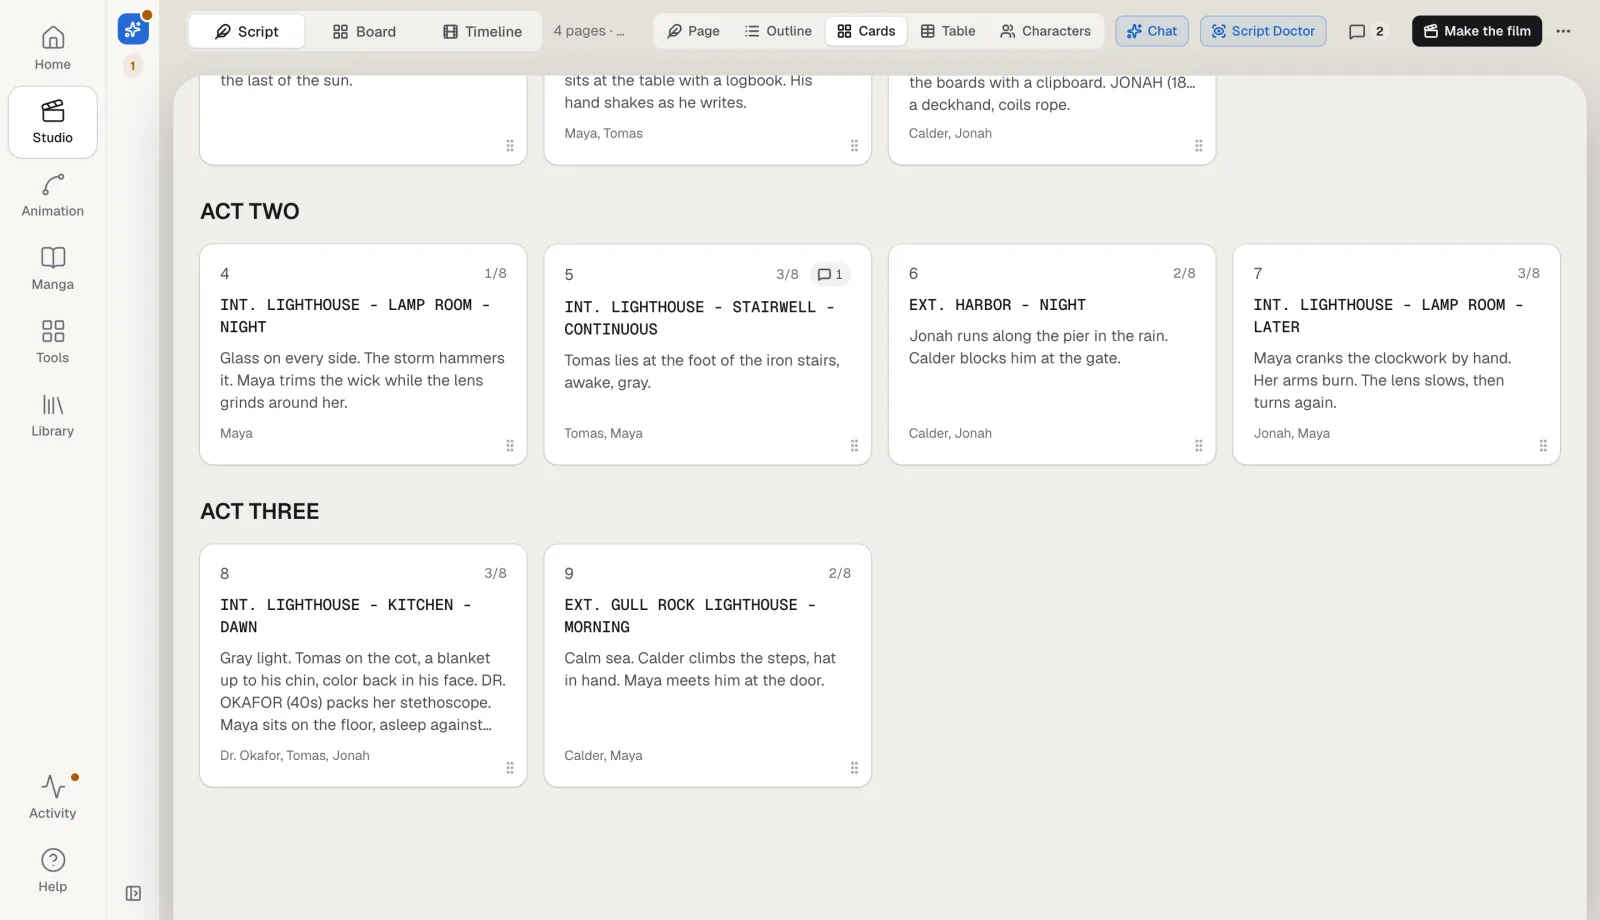The image size is (1600, 920).
Task: Grab the drag handle on scene 5 card
Action: point(854,446)
